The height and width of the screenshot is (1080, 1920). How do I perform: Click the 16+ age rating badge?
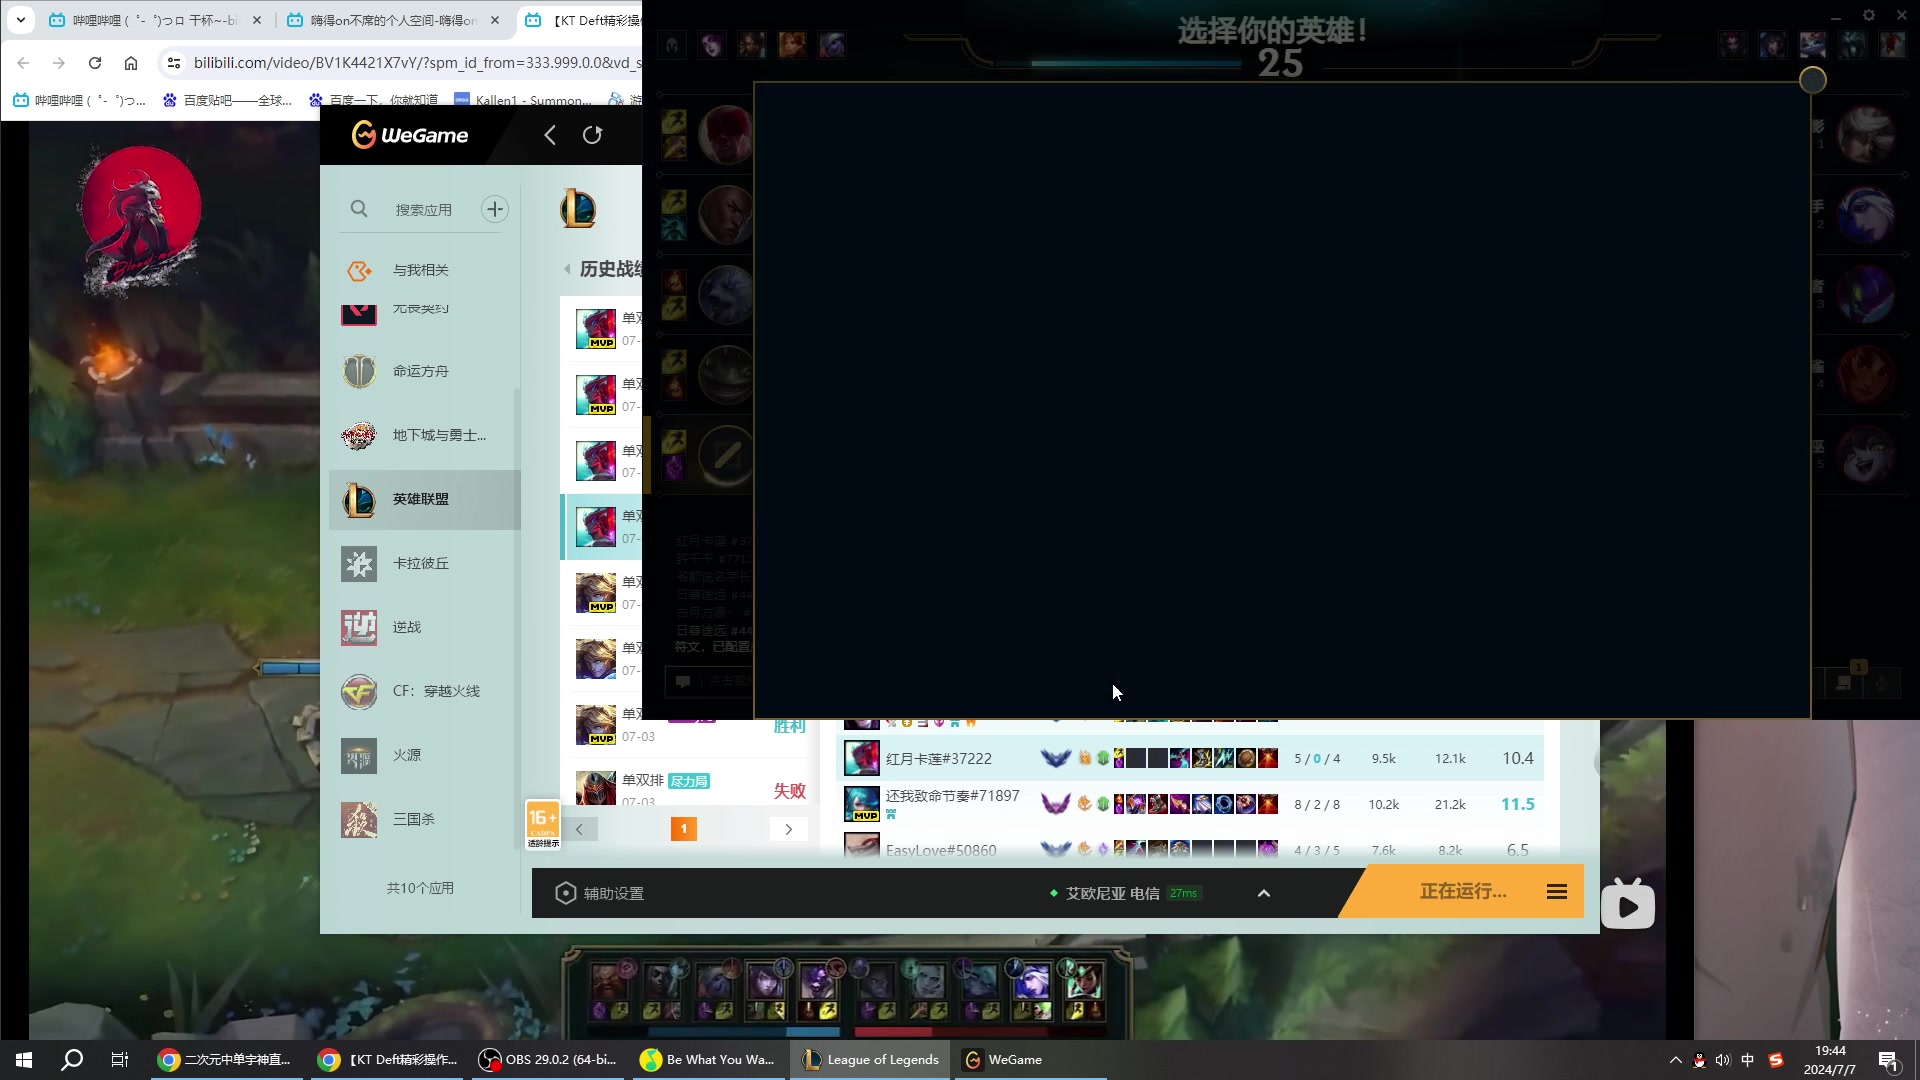click(543, 825)
